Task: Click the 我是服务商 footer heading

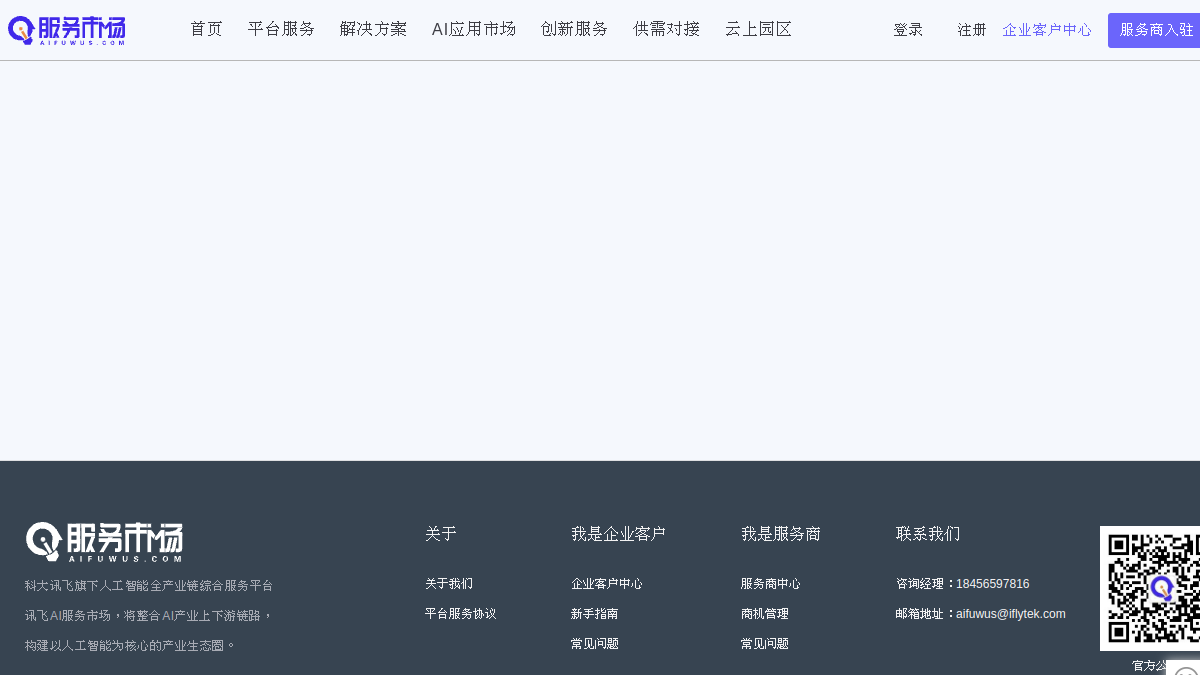Action: point(781,534)
